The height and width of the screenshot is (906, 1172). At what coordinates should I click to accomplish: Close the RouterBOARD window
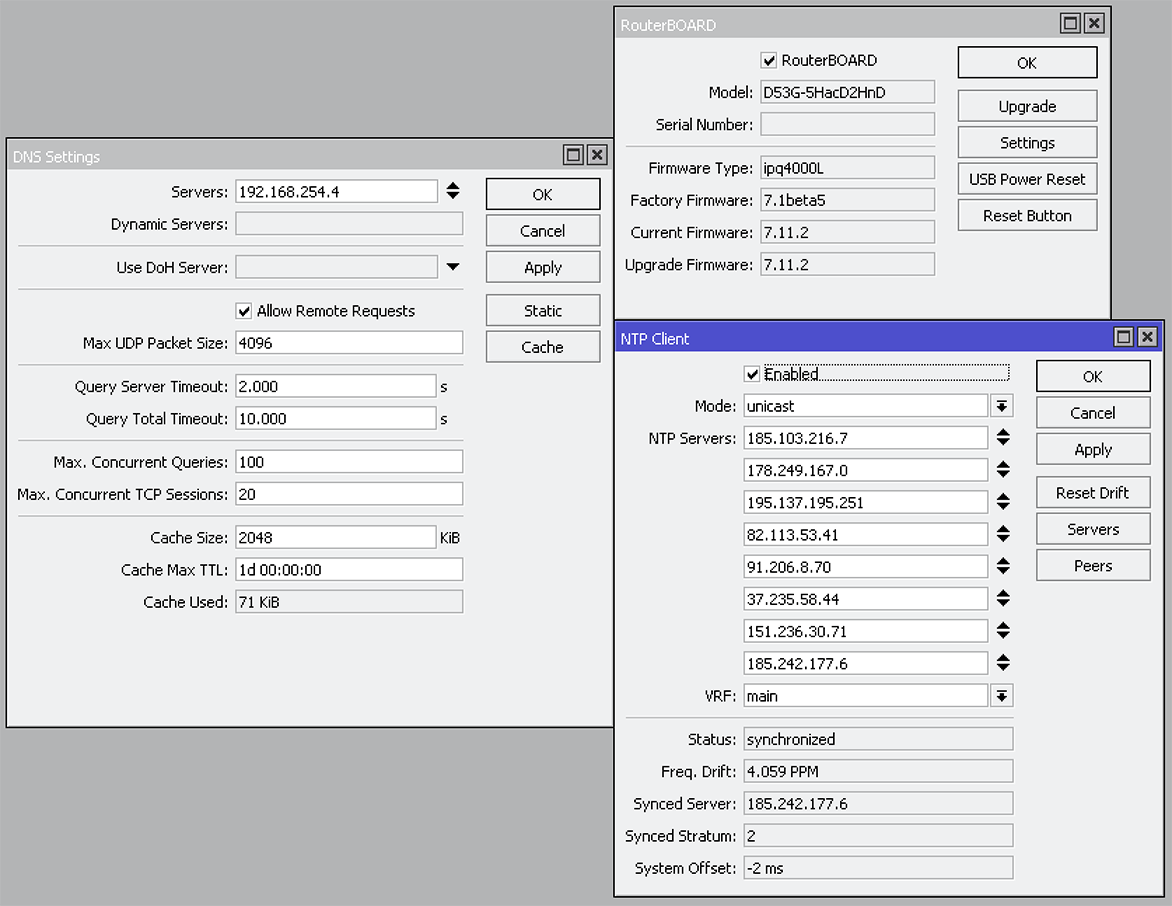tap(1094, 24)
